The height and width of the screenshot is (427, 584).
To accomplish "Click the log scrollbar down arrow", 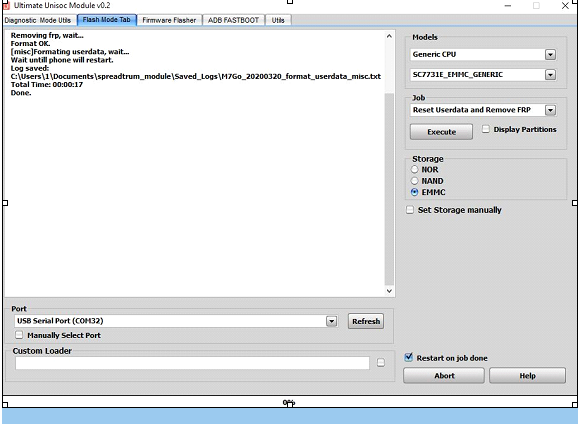I will coord(389,291).
